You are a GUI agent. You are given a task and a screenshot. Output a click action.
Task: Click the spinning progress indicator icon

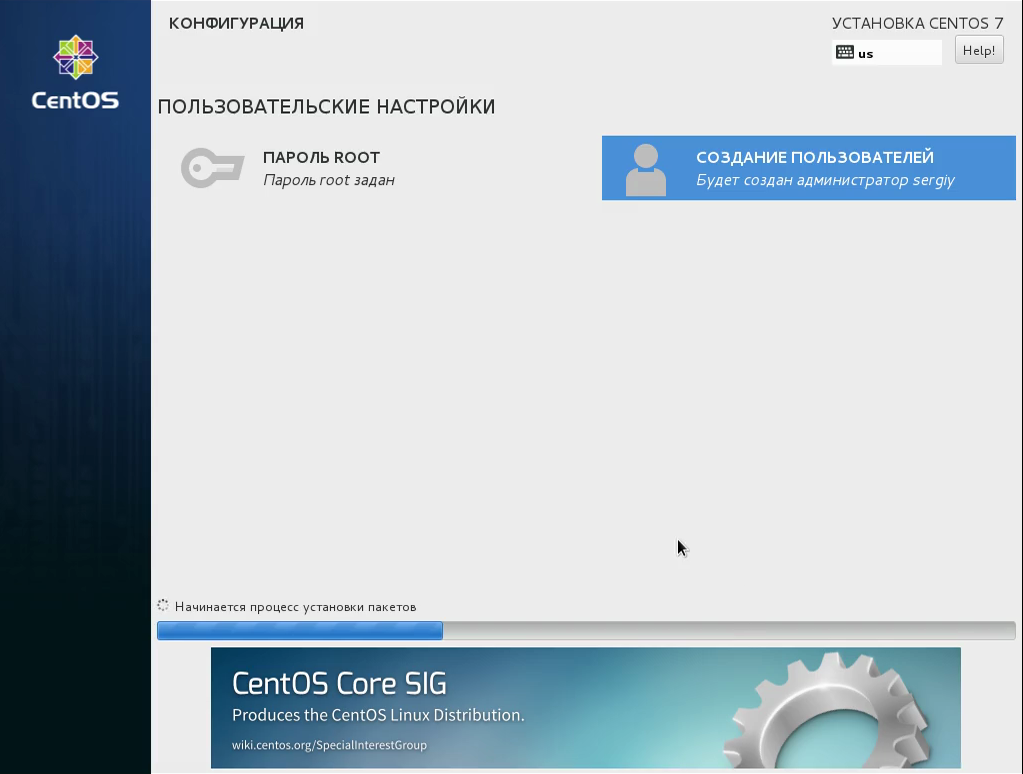pos(163,606)
